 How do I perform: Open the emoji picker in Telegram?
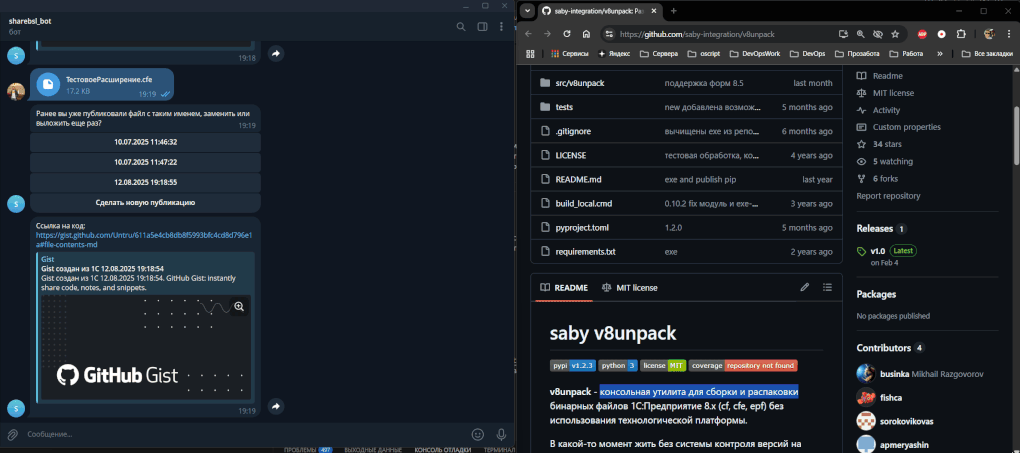tap(477, 434)
